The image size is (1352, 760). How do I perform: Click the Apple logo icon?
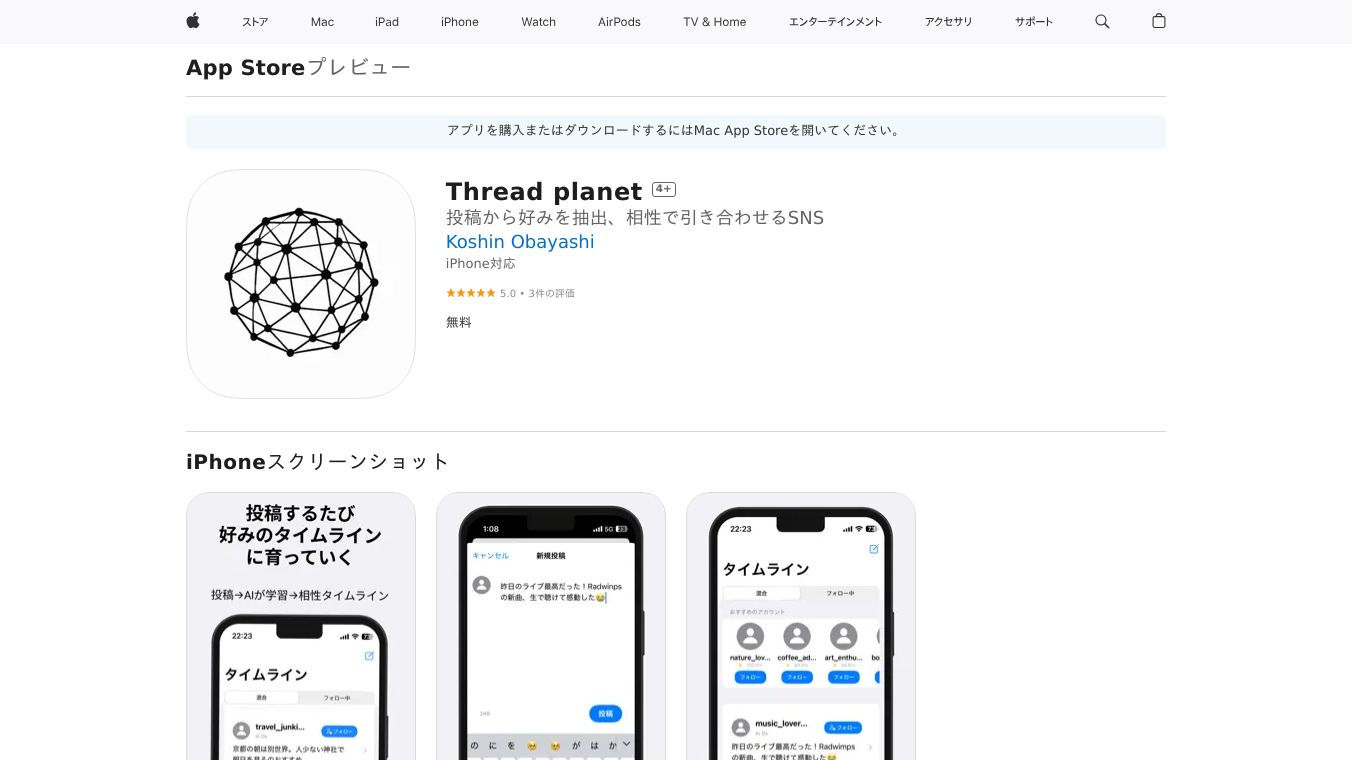click(193, 21)
